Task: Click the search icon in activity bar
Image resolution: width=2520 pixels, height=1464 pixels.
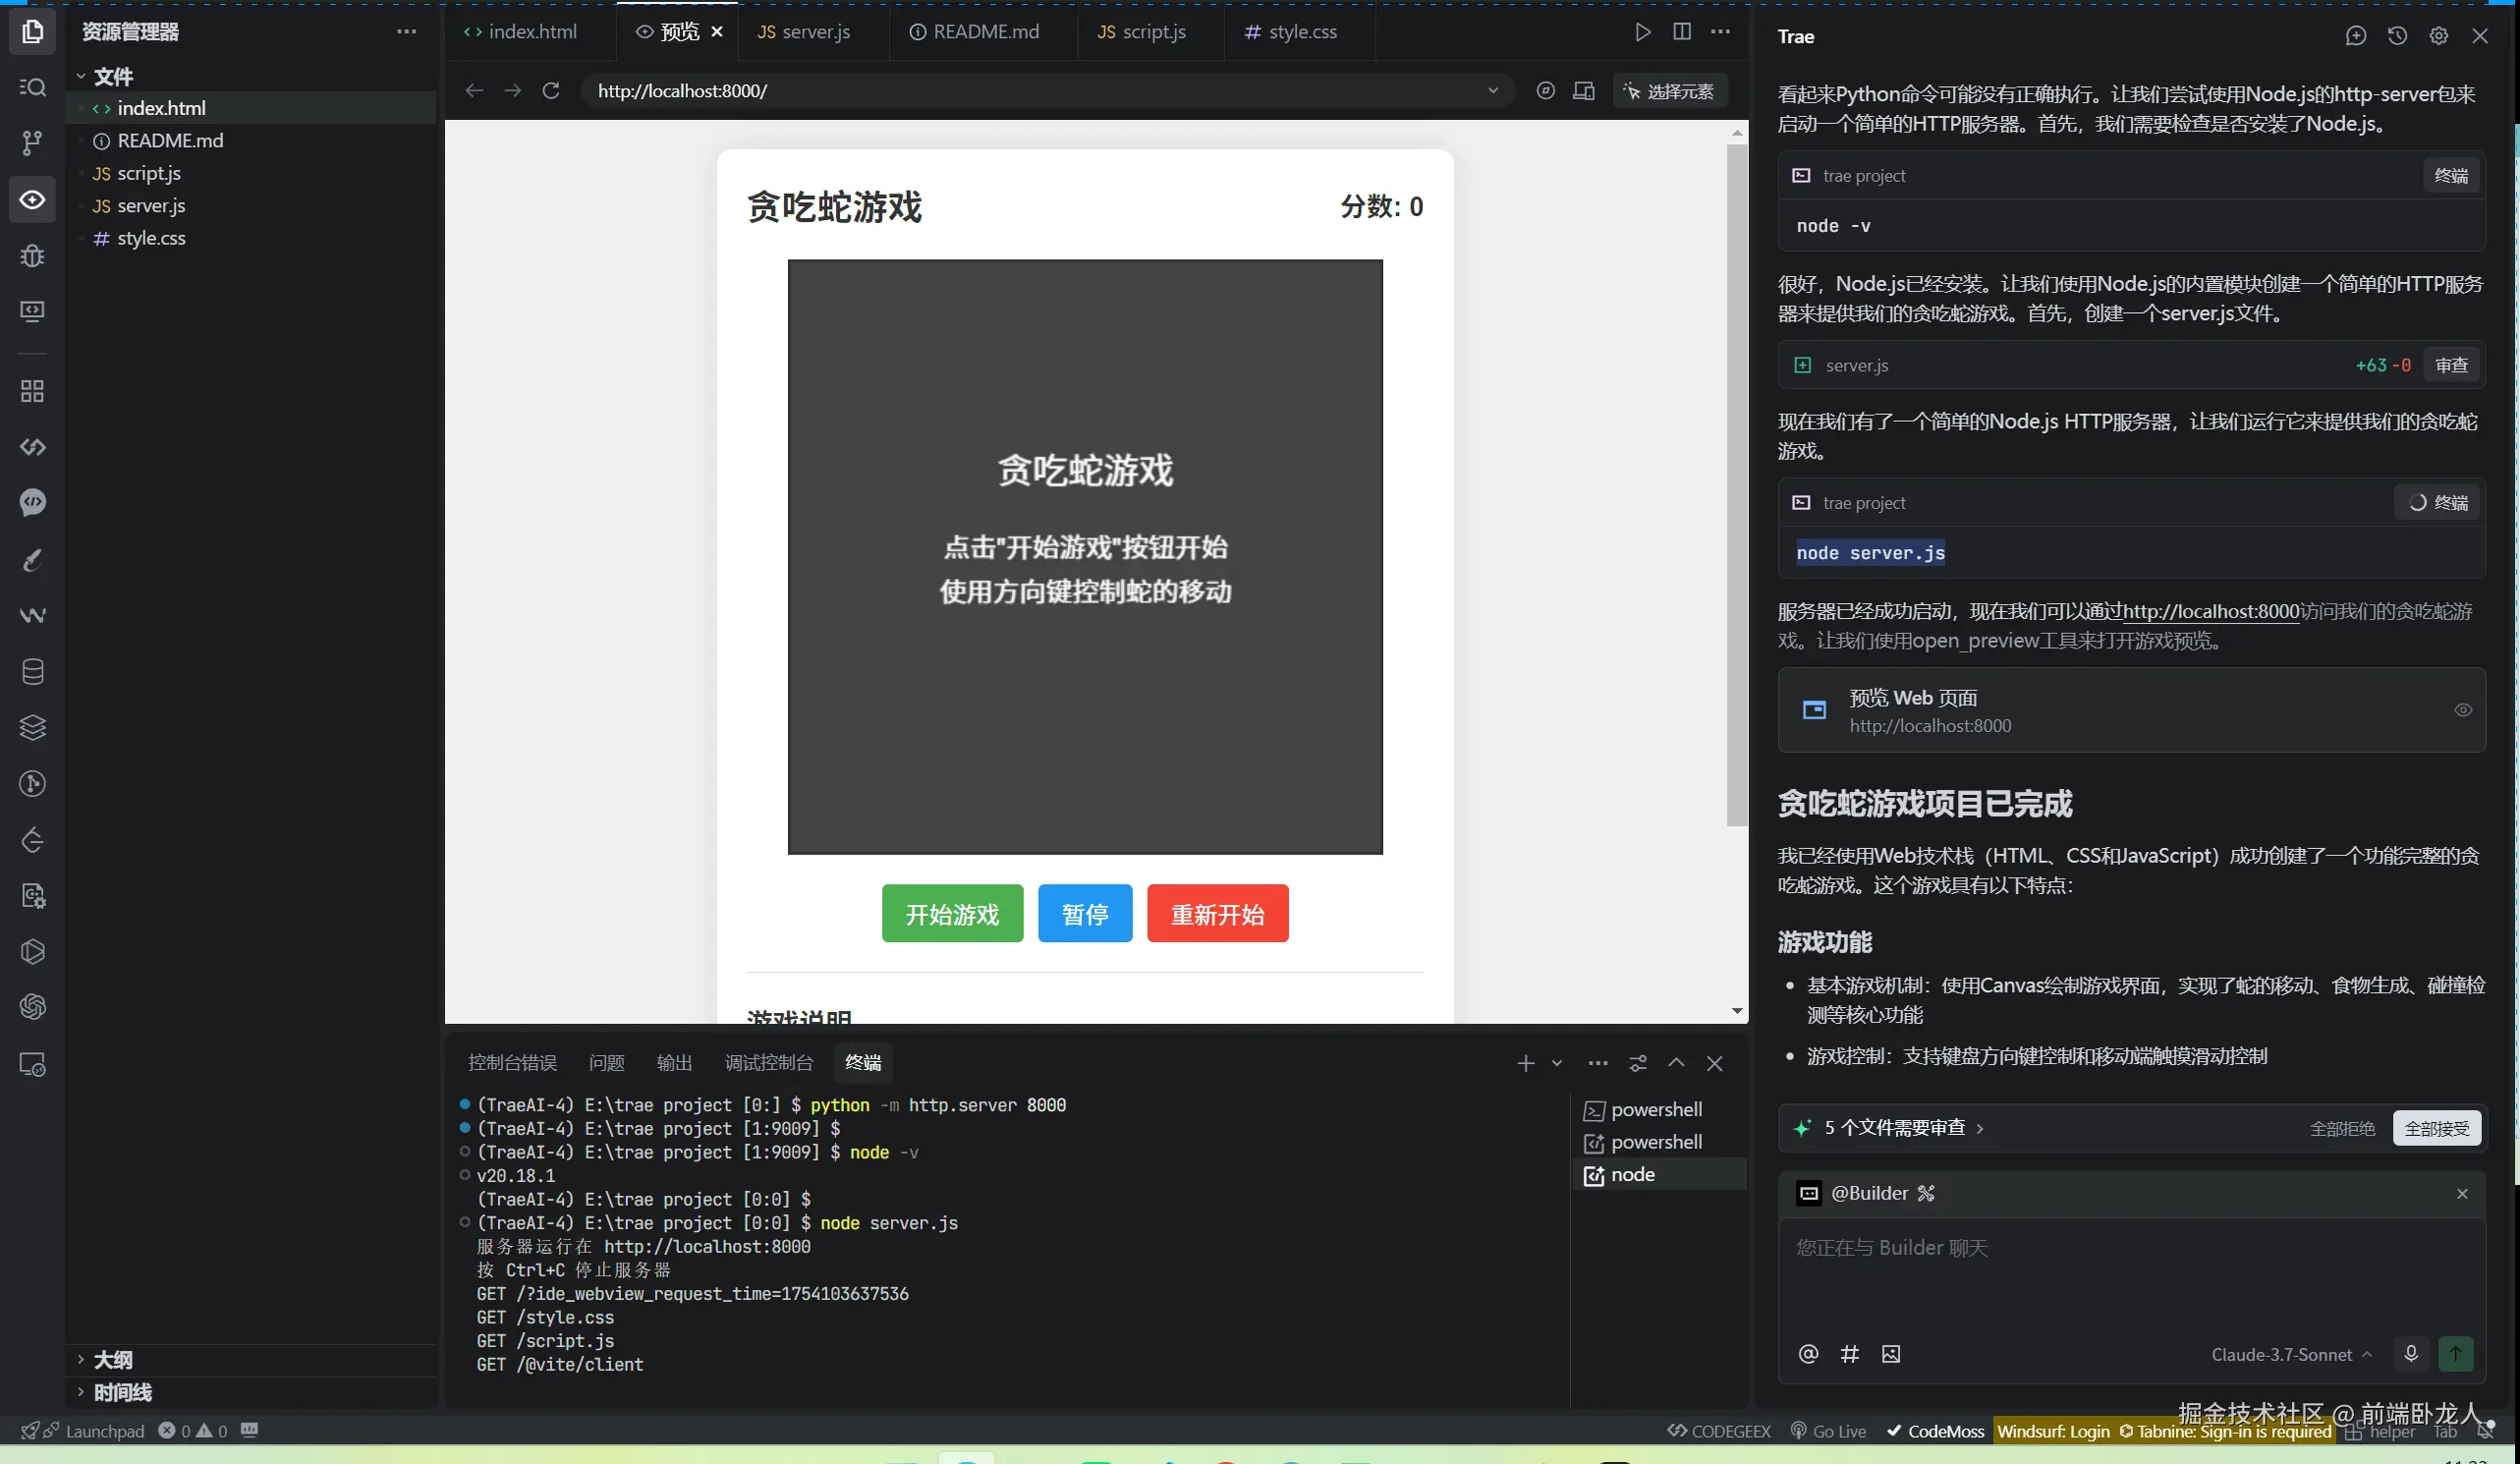Action: click(x=32, y=87)
